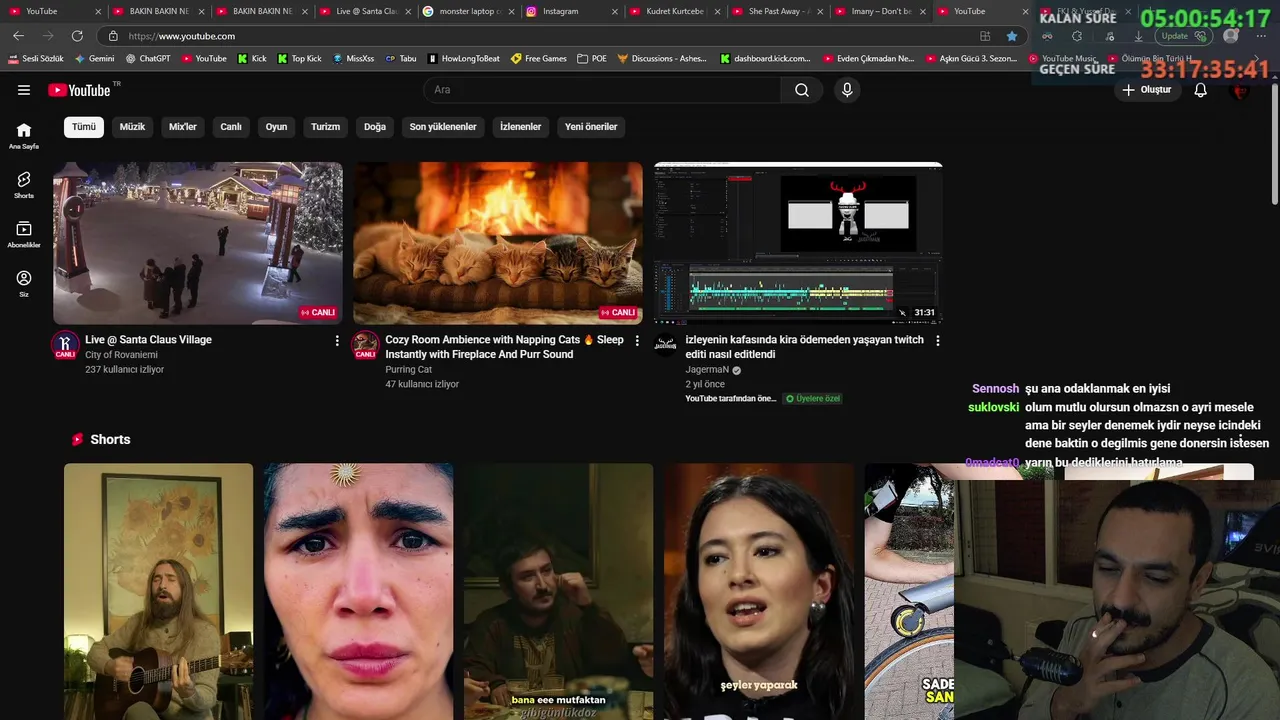The width and height of the screenshot is (1280, 720).
Task: Open the Short with the guitar player
Action: tap(158, 591)
